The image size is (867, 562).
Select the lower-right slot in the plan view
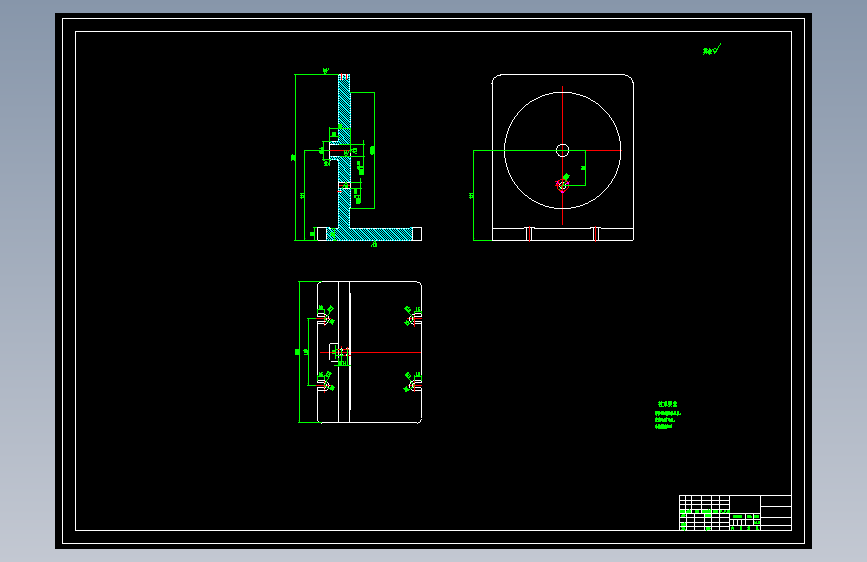[415, 384]
